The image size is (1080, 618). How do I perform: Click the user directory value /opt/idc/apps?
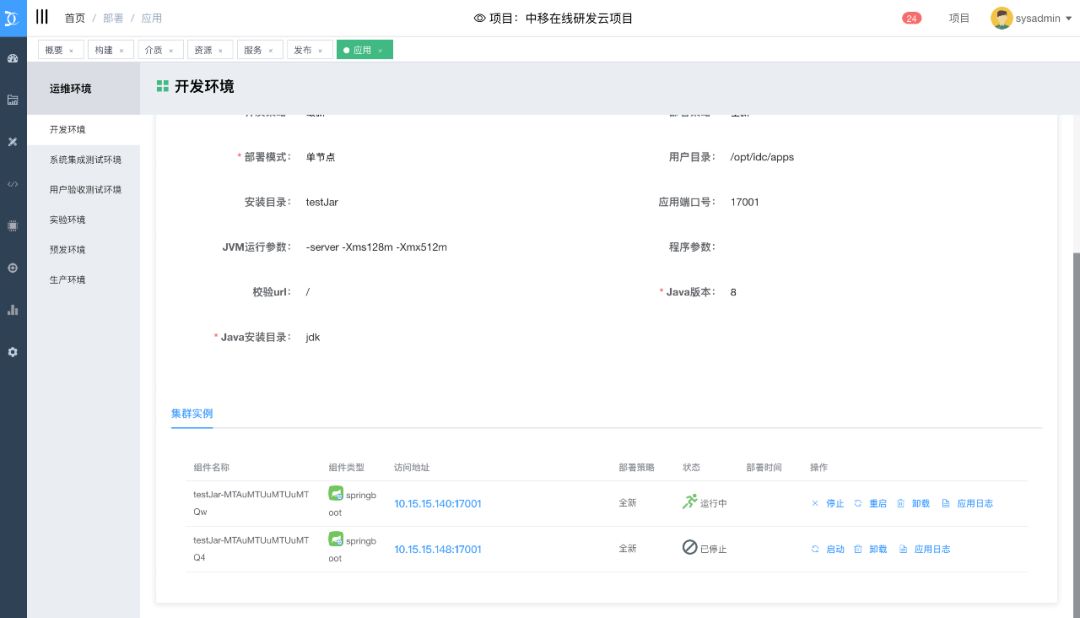pyautogui.click(x=762, y=157)
